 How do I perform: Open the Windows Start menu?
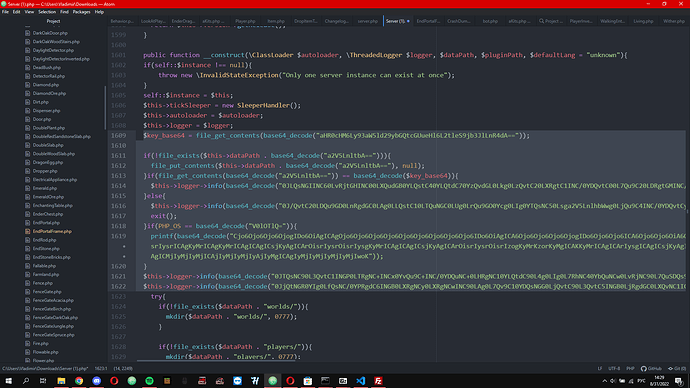point(8,381)
